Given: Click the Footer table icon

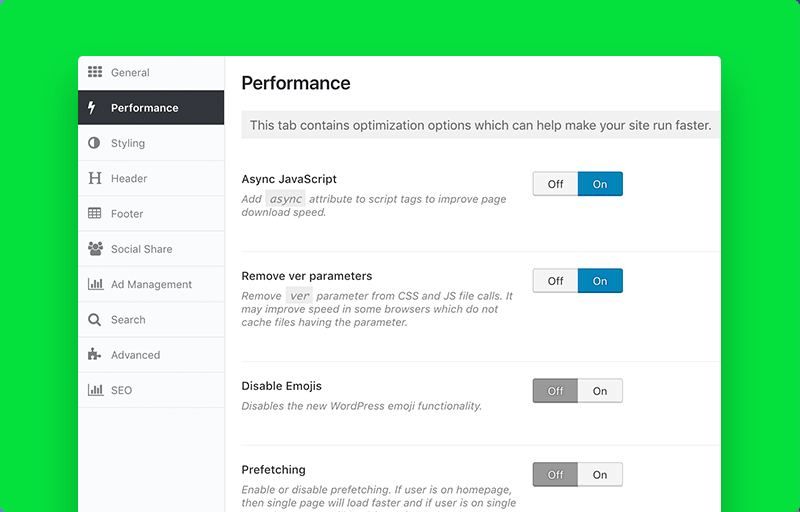Looking at the screenshot, I should (x=94, y=213).
